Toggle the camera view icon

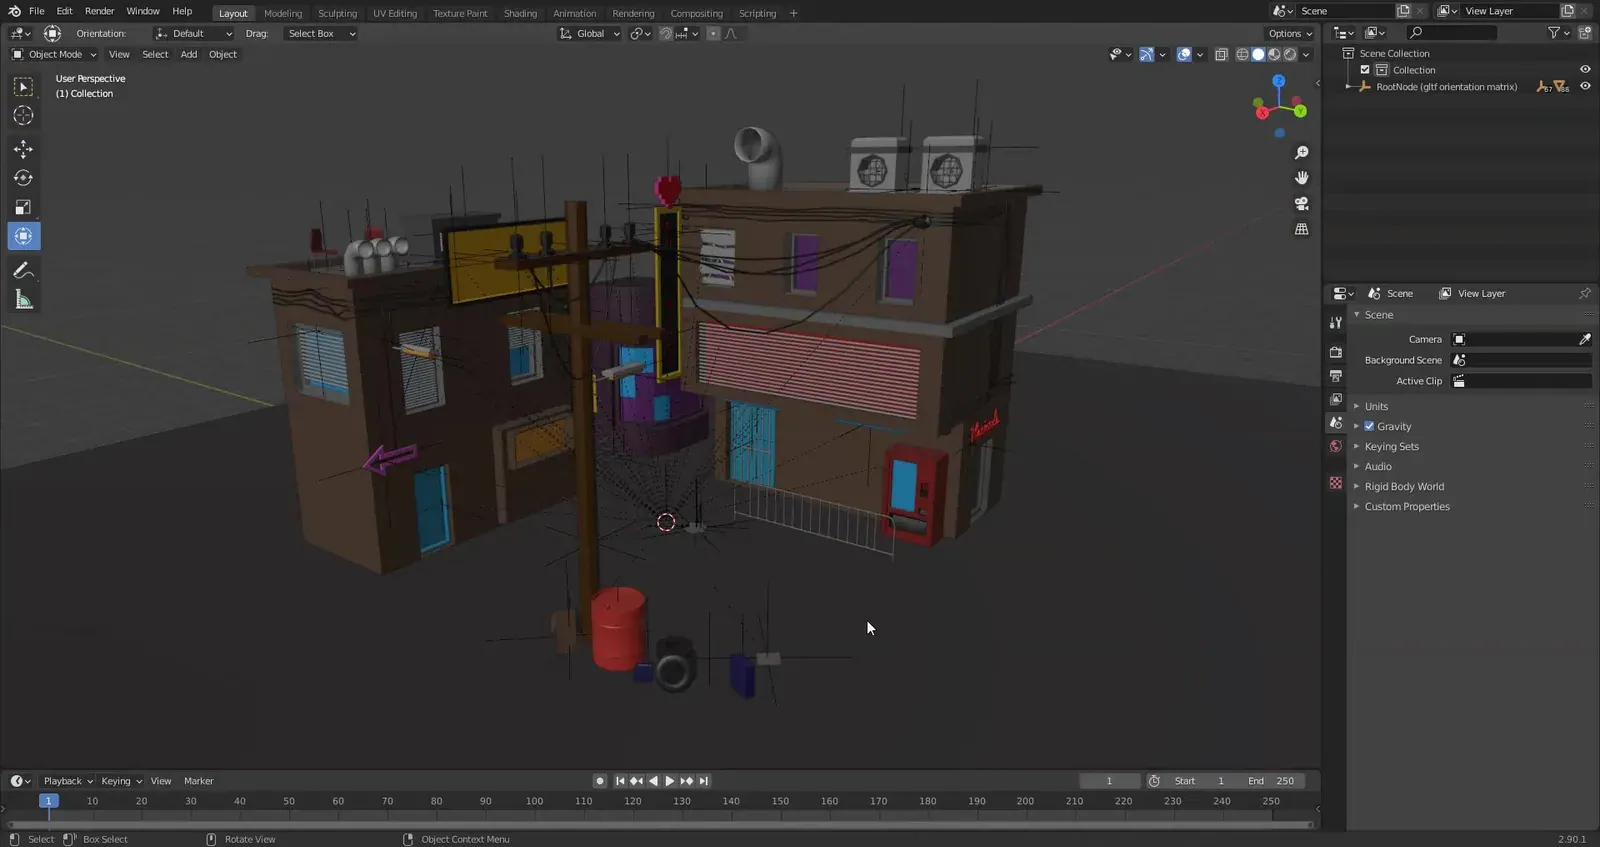click(x=1301, y=203)
